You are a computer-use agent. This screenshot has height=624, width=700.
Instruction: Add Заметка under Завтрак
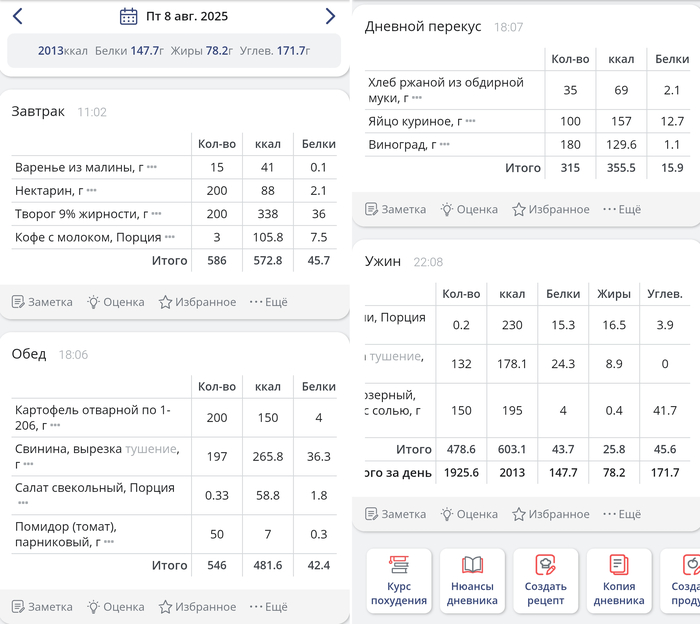point(42,302)
